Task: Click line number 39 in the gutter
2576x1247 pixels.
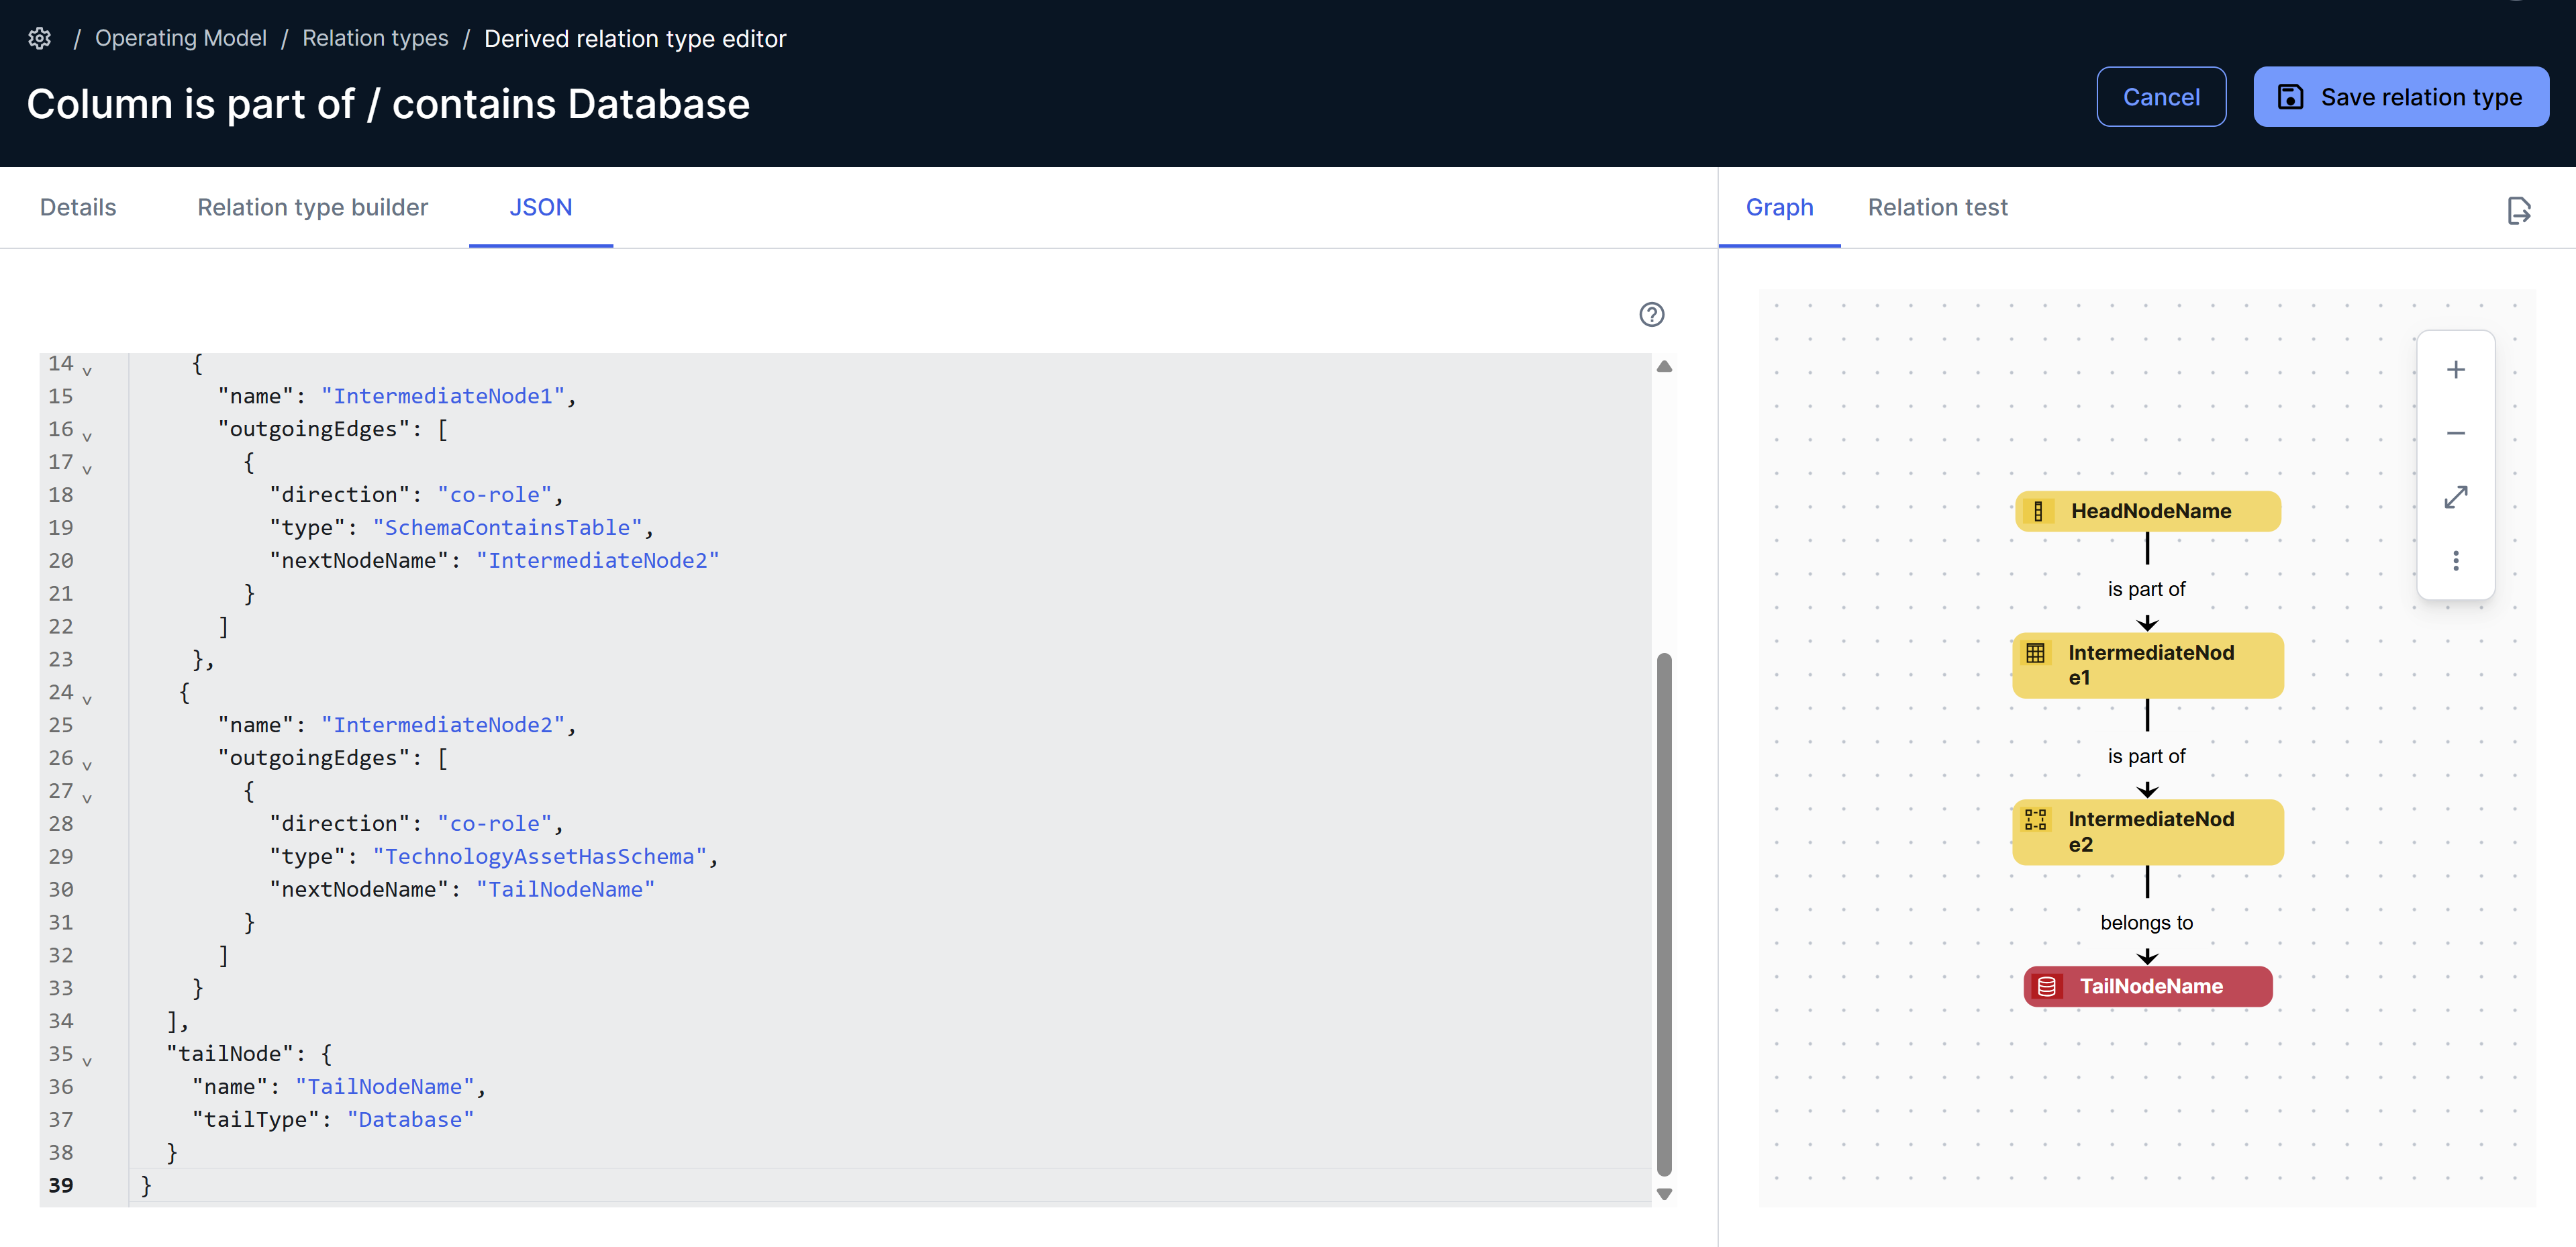Action: (61, 1185)
